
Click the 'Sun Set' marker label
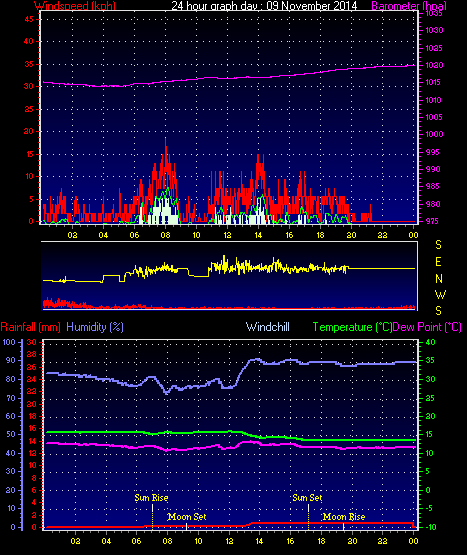[x=307, y=498]
